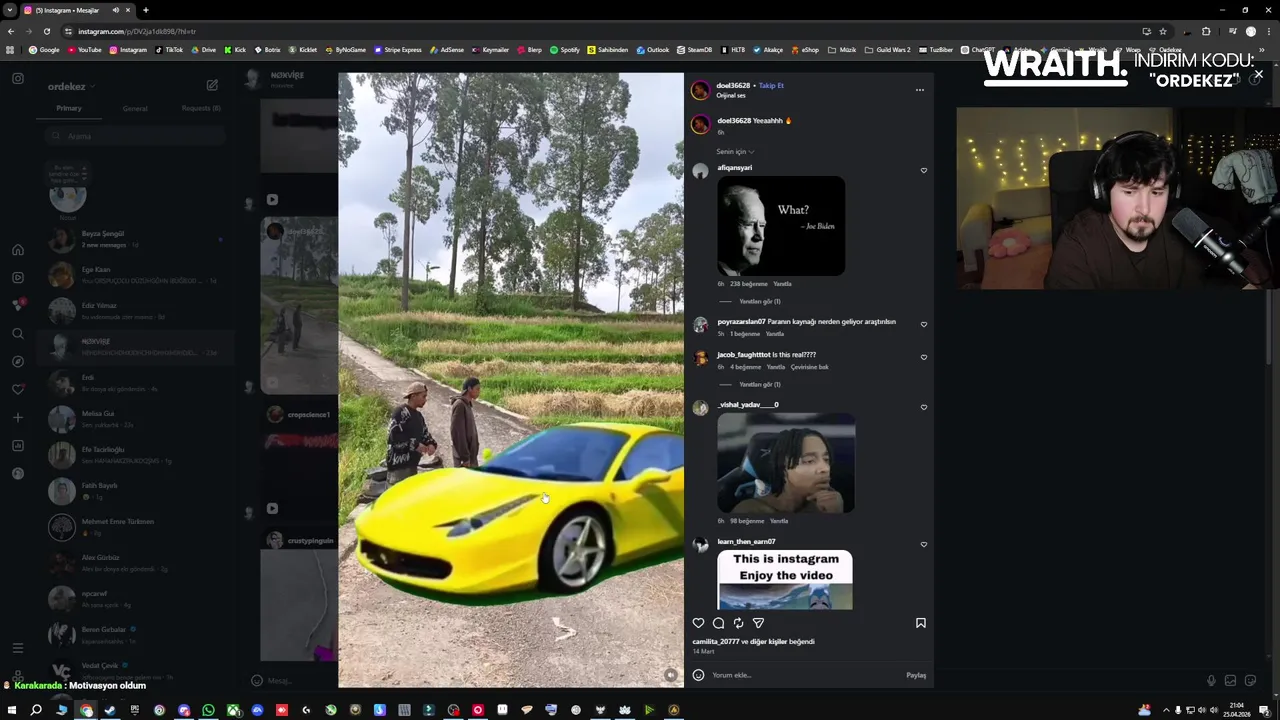Open the Joe Biden 'What?' GIF comment
This screenshot has height=720, width=1280.
click(x=781, y=226)
